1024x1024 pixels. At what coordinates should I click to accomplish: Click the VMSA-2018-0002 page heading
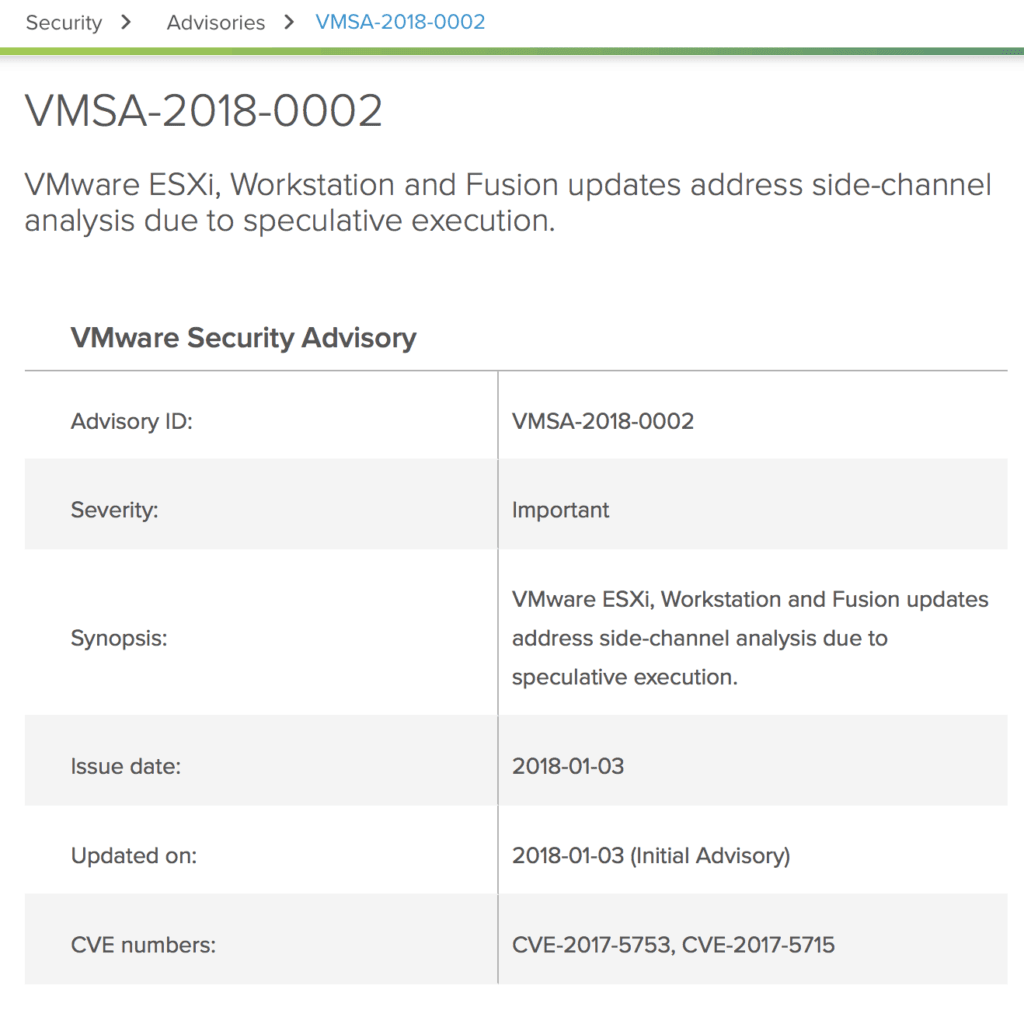(203, 110)
